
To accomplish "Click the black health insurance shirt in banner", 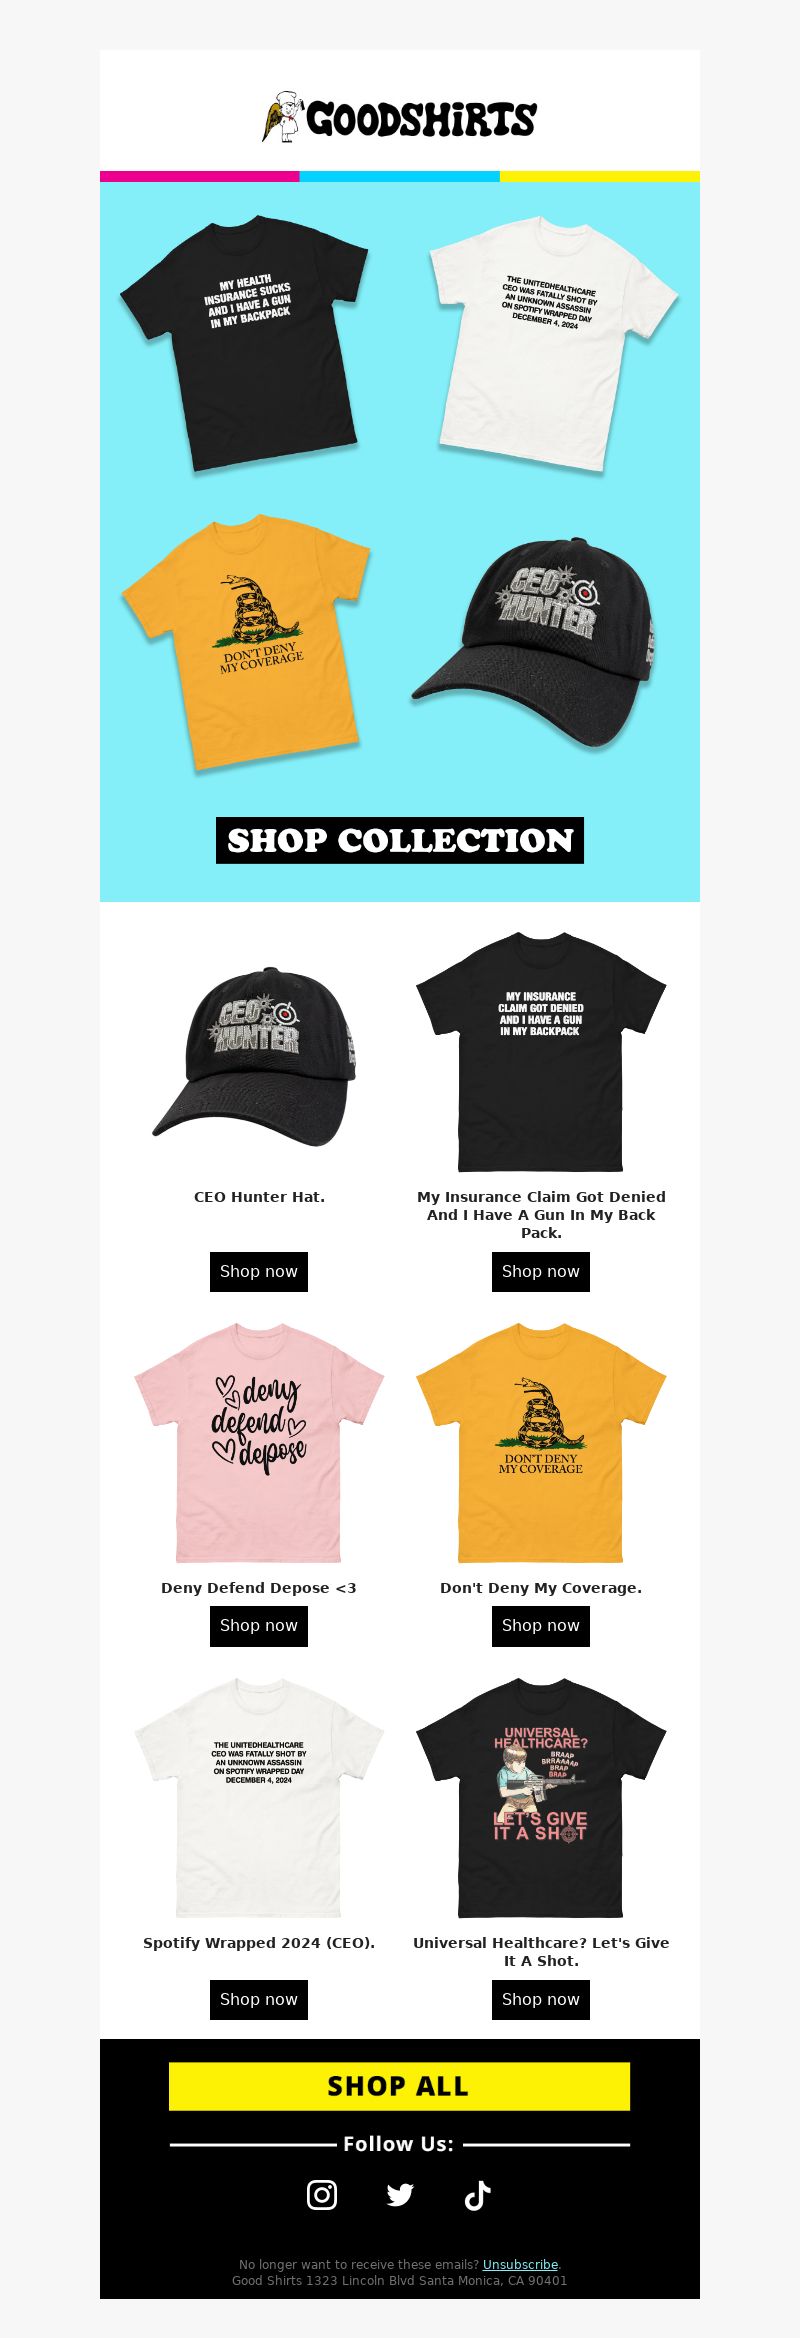I will [245, 342].
